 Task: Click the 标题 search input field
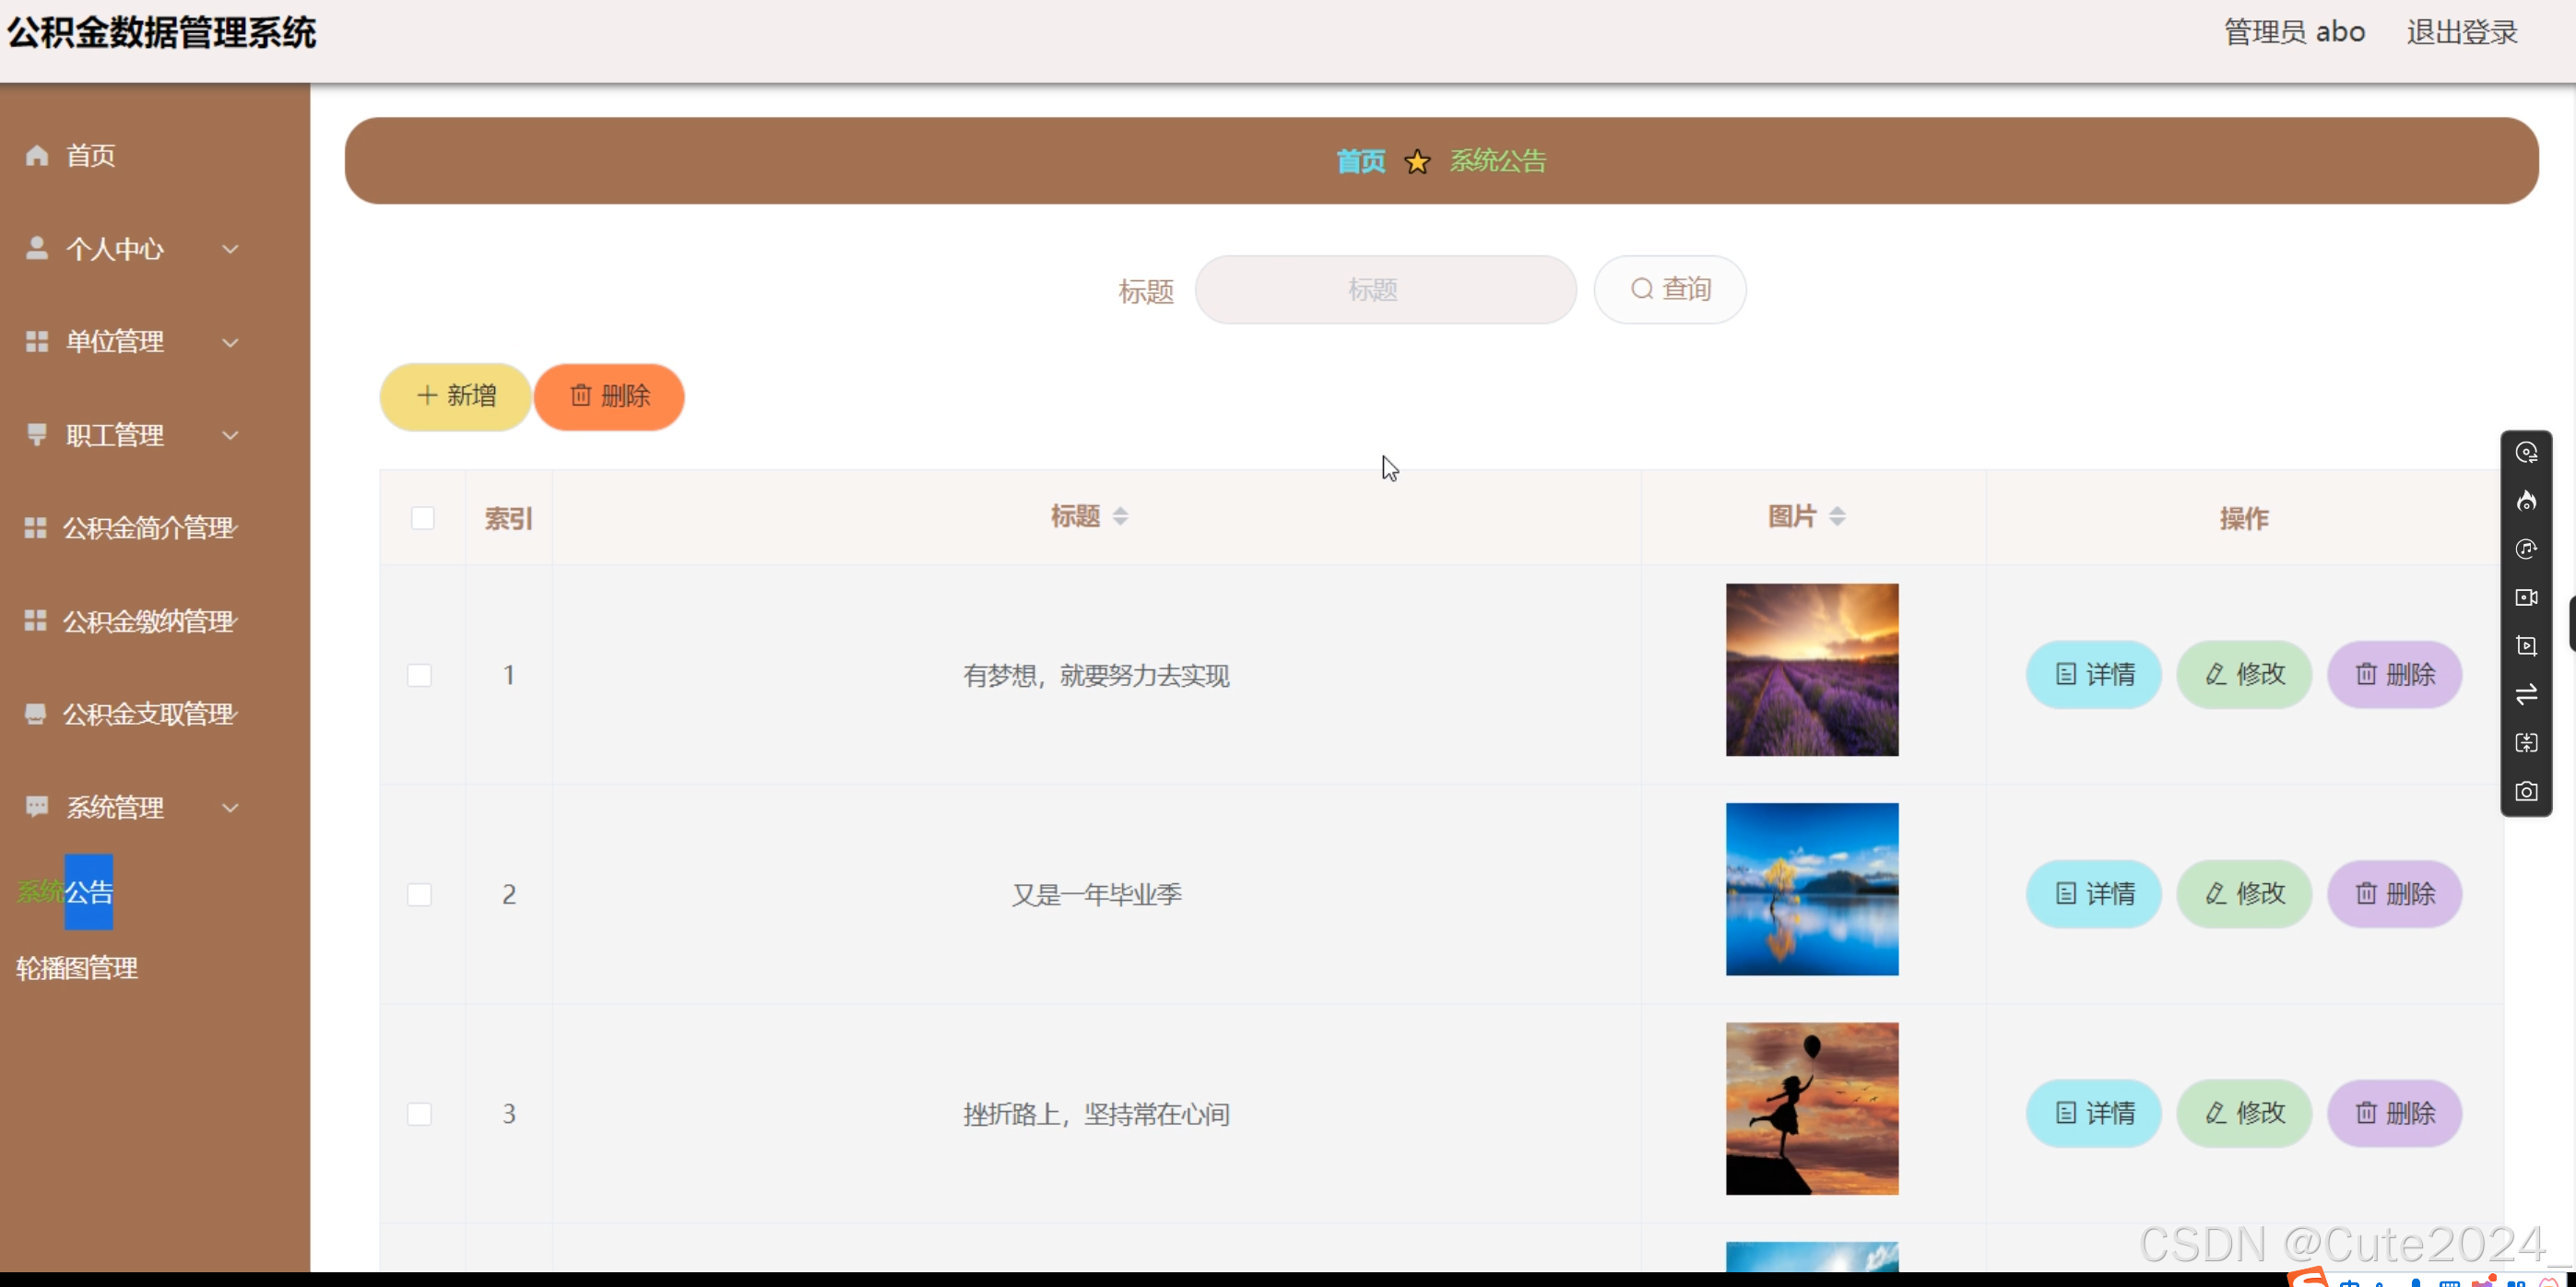(x=1385, y=290)
